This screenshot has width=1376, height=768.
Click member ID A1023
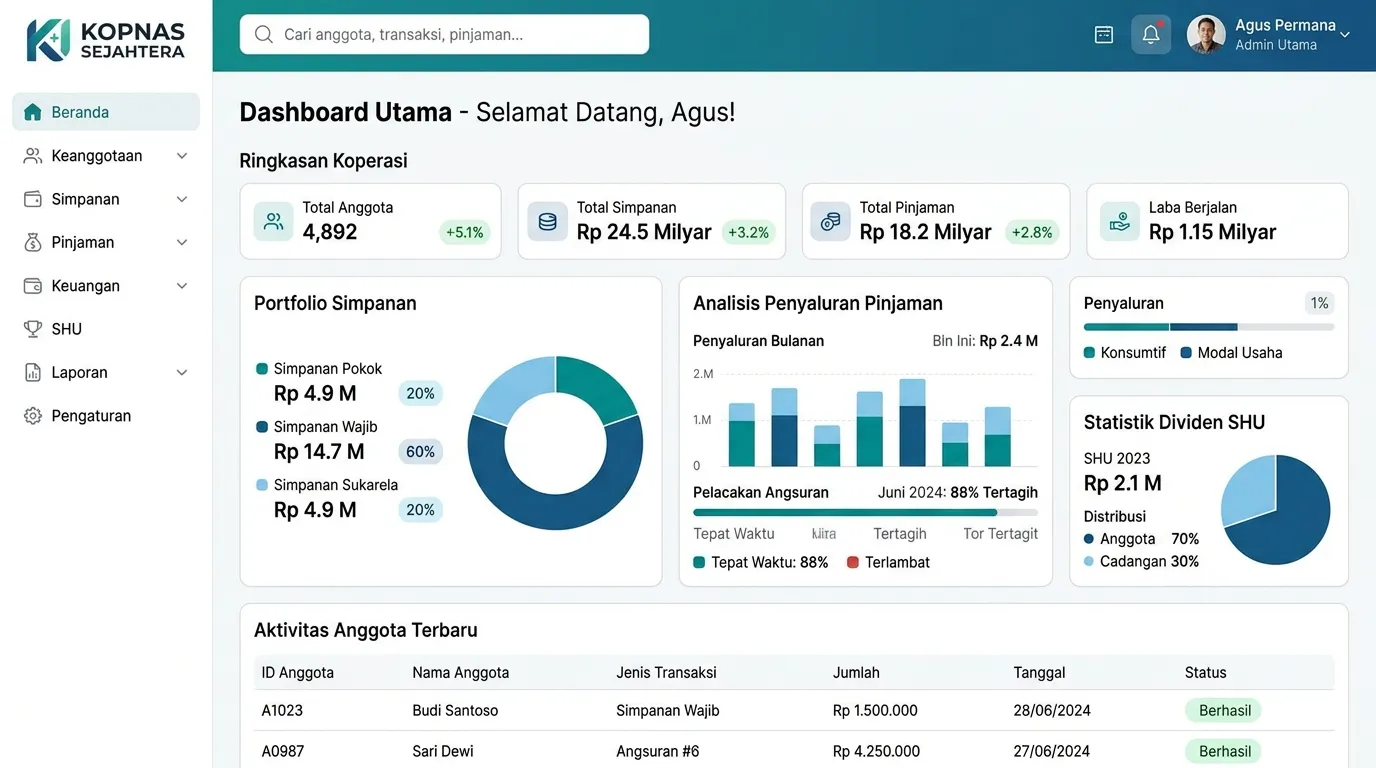click(282, 711)
